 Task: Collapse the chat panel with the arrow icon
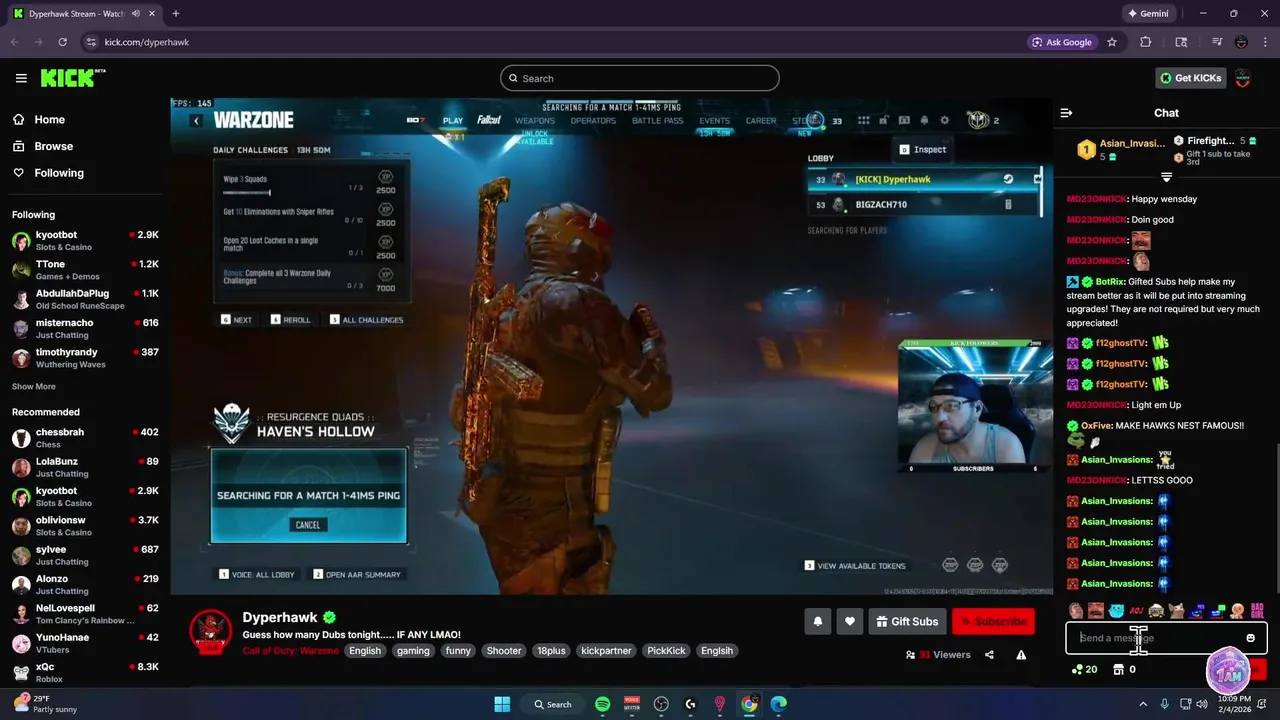1066,113
